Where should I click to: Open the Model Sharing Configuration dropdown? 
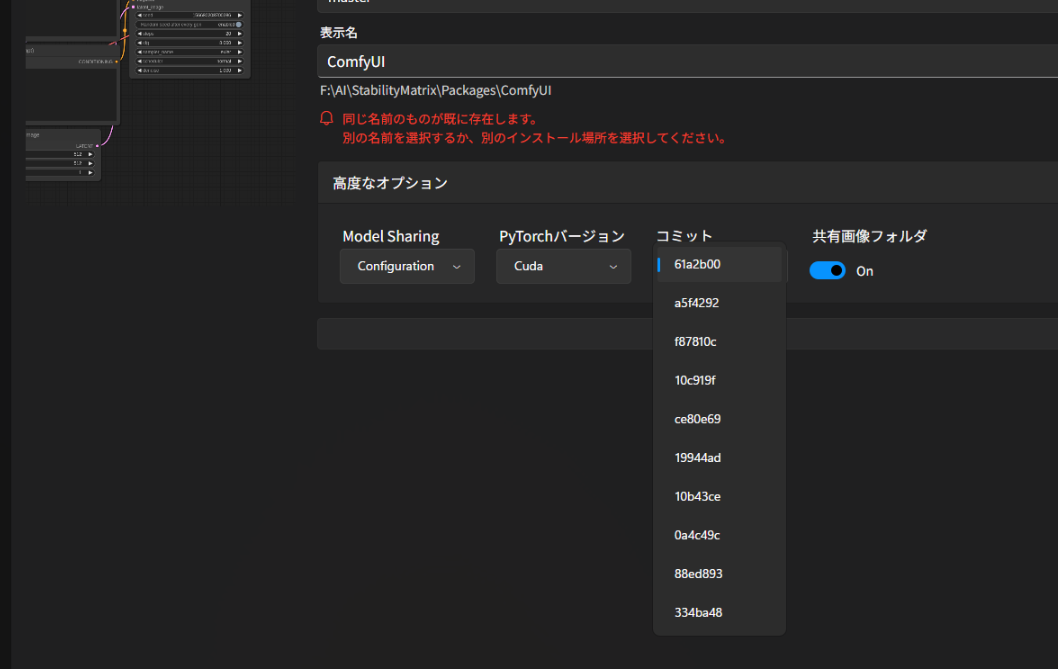tap(408, 266)
